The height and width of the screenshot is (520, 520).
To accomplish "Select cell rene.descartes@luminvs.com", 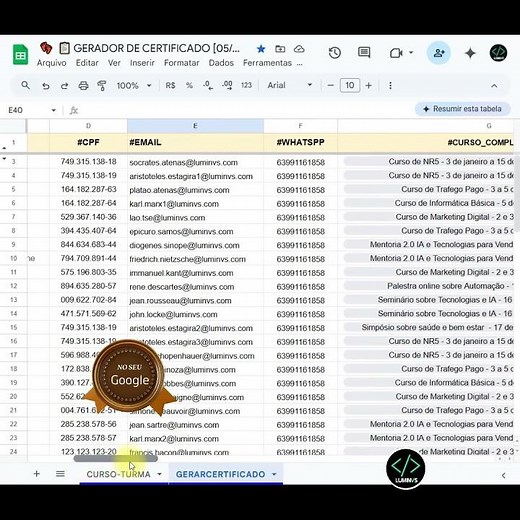I will (195, 287).
